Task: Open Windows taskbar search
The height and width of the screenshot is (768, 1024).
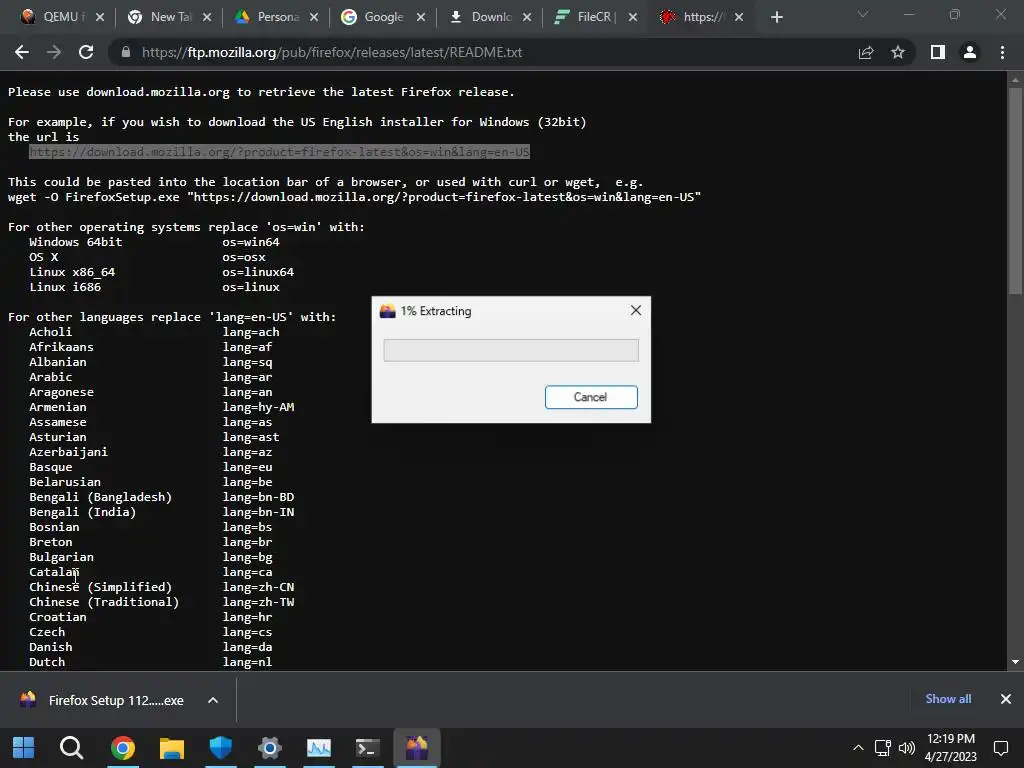Action: coord(71,748)
